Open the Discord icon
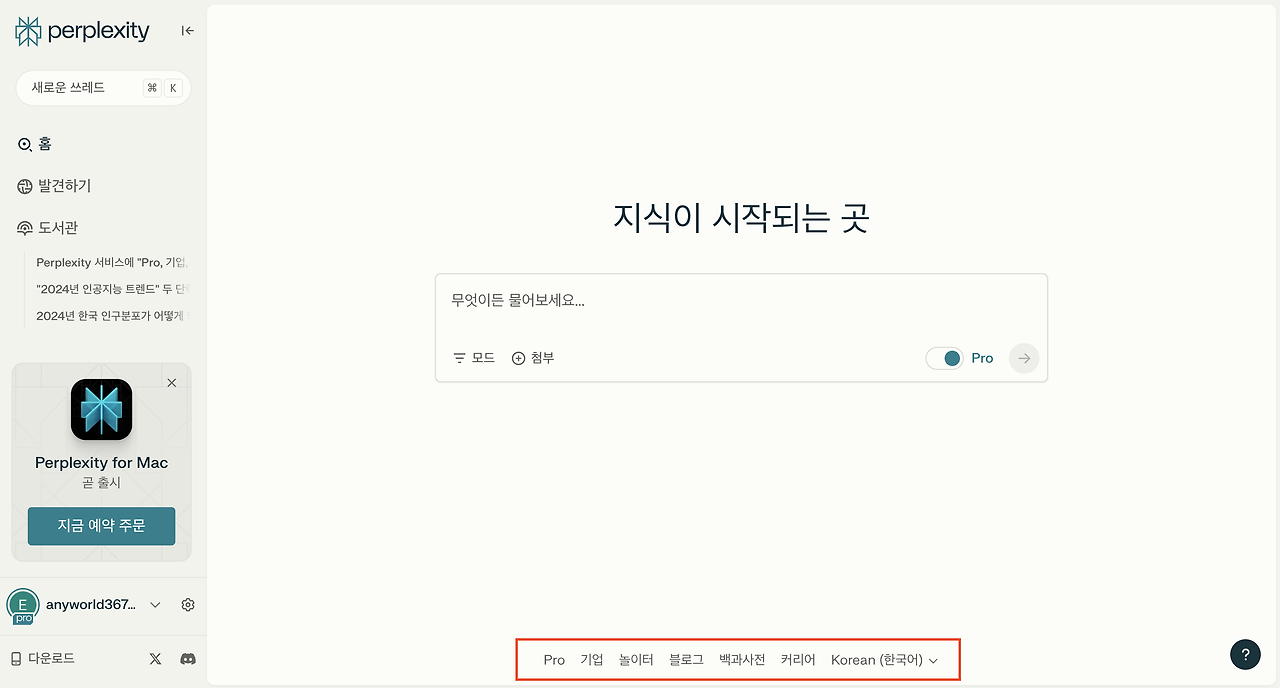The width and height of the screenshot is (1280, 688). click(x=187, y=659)
